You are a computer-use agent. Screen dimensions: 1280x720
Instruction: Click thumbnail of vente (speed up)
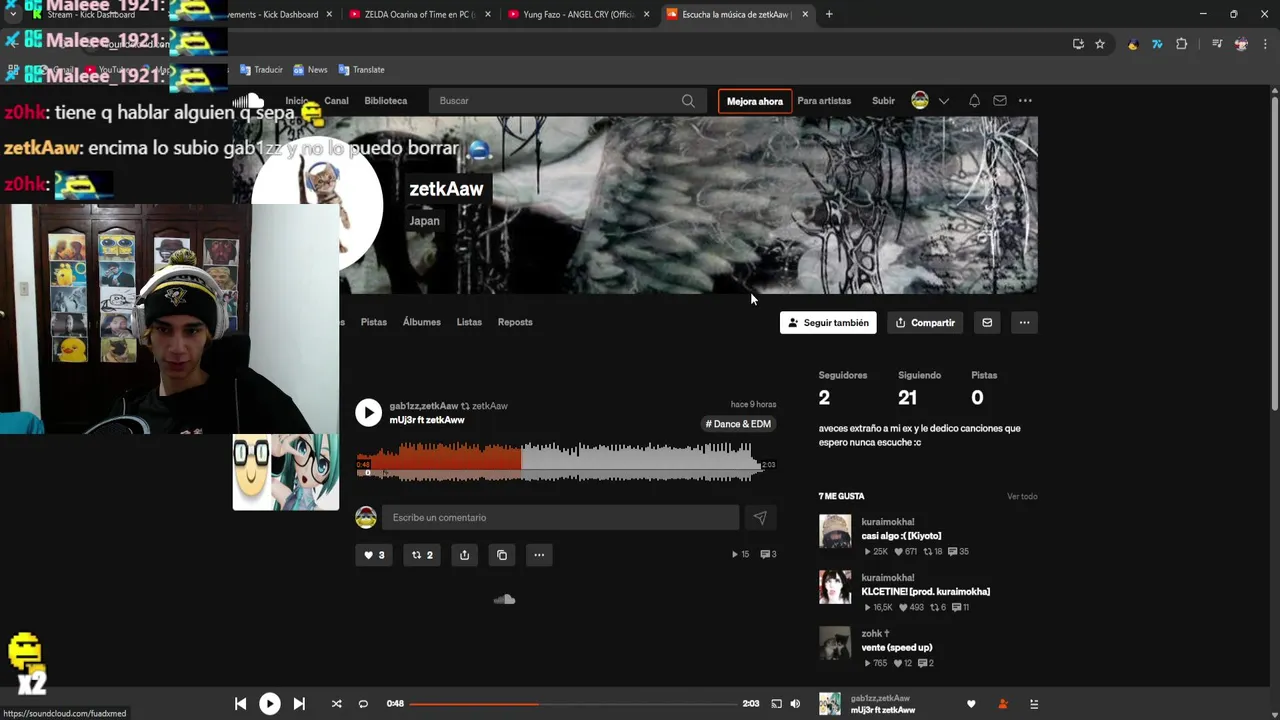click(x=835, y=643)
